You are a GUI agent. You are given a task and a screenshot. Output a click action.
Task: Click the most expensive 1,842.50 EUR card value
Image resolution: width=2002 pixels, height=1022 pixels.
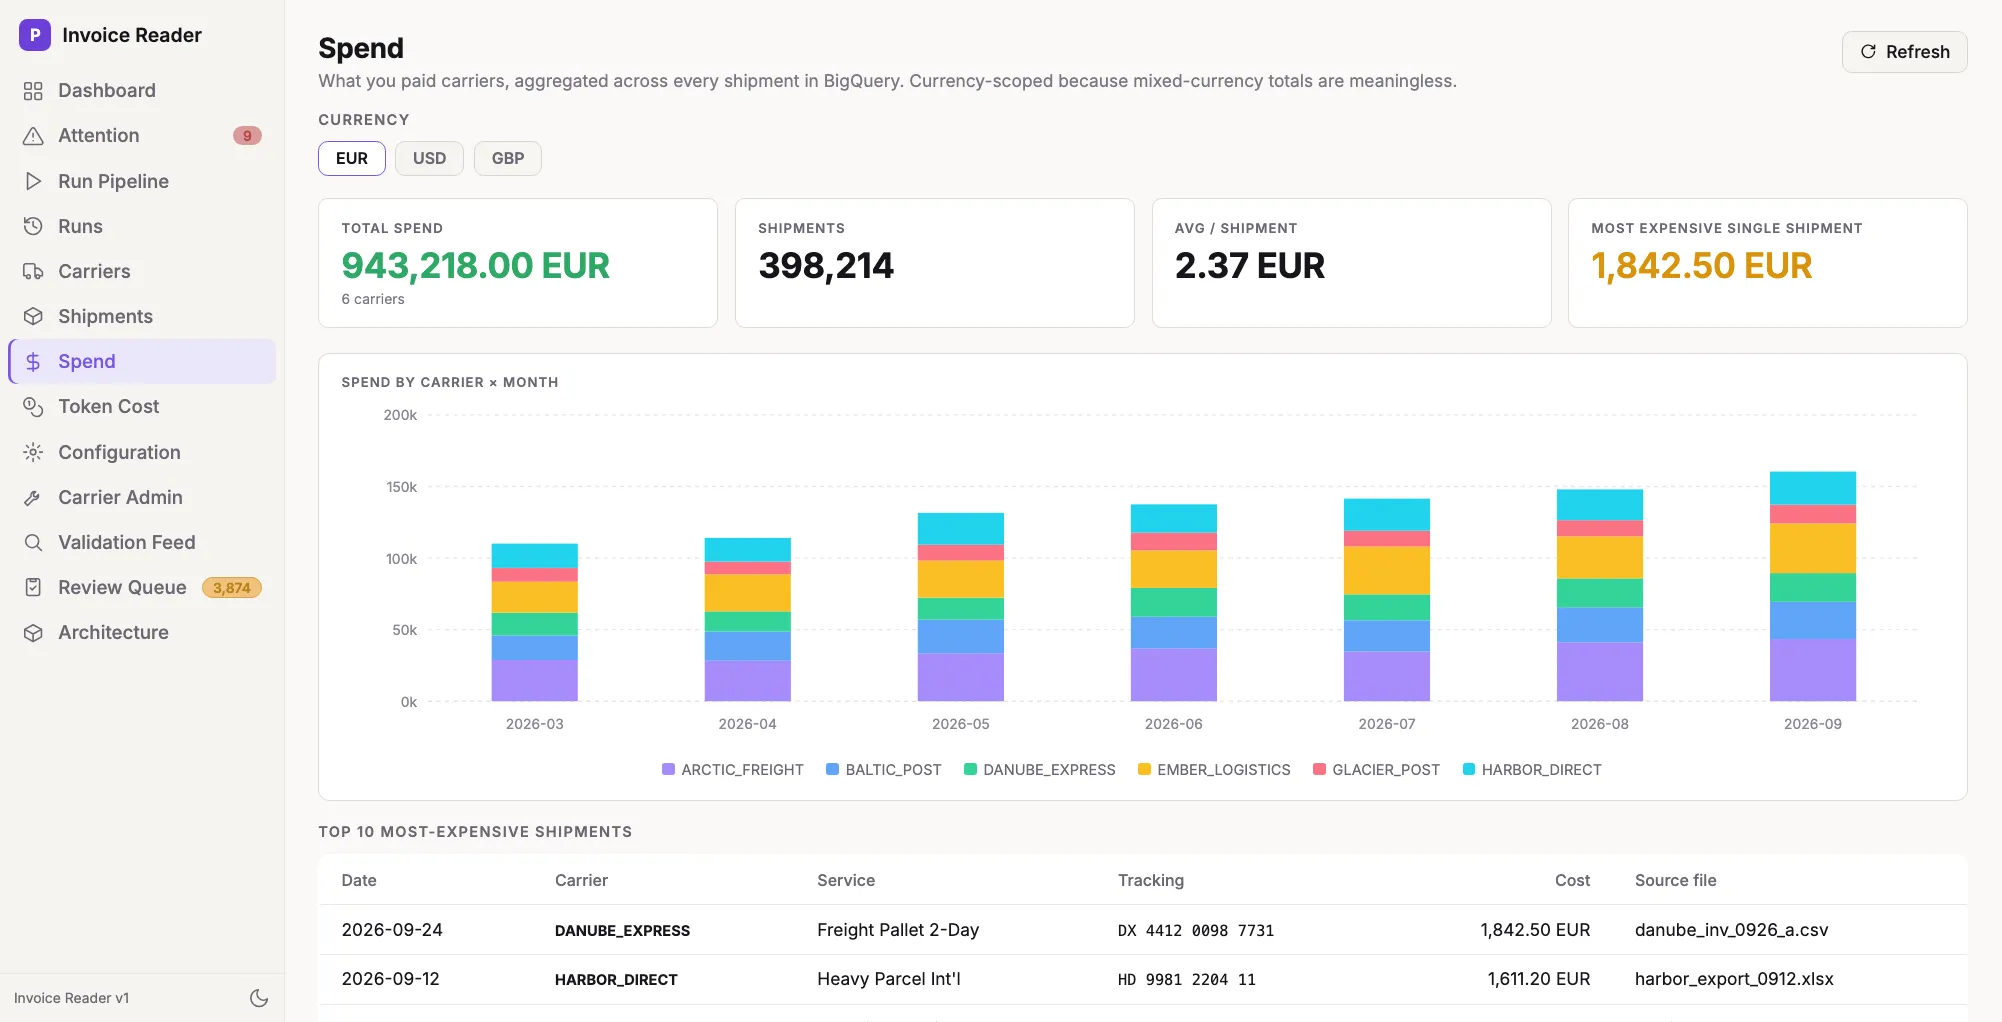point(1701,266)
